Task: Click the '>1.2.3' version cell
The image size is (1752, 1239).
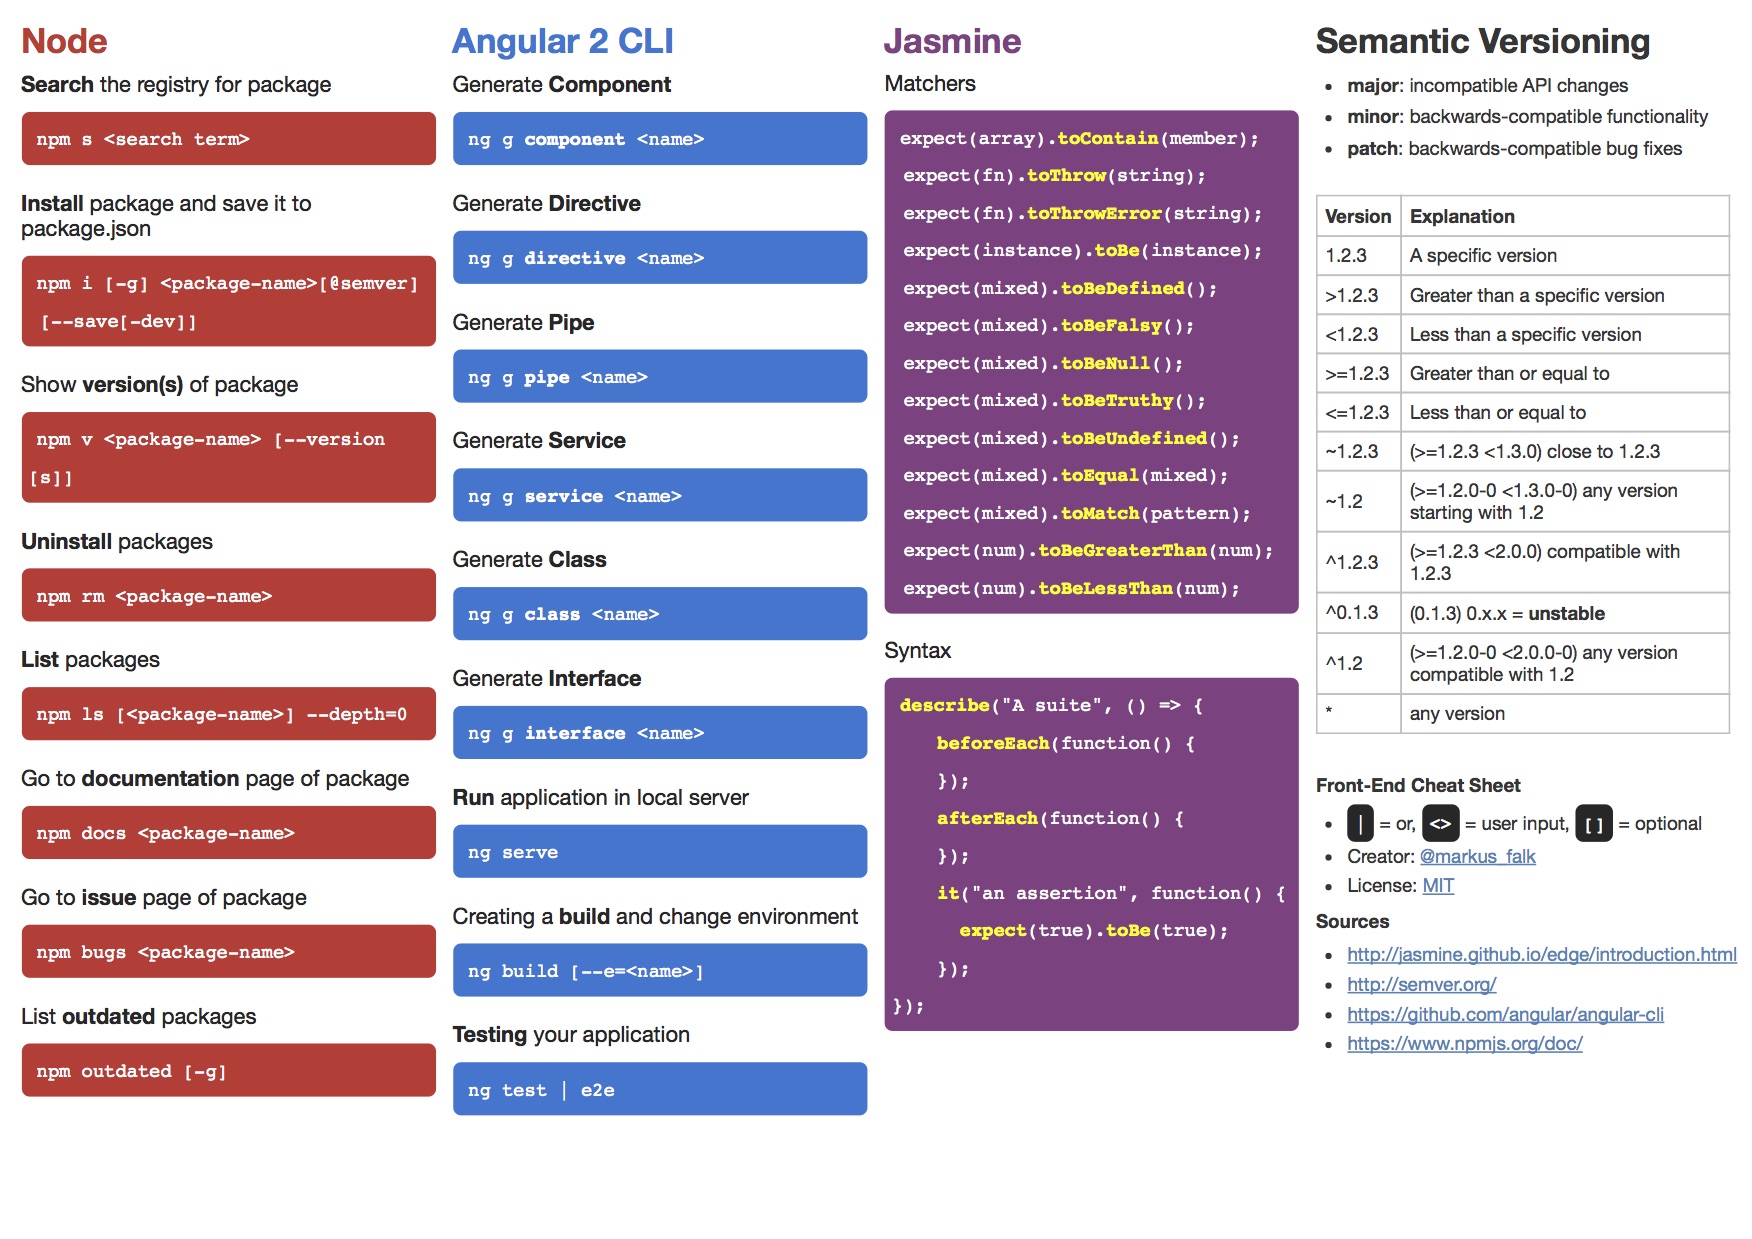Action: coord(1359,295)
